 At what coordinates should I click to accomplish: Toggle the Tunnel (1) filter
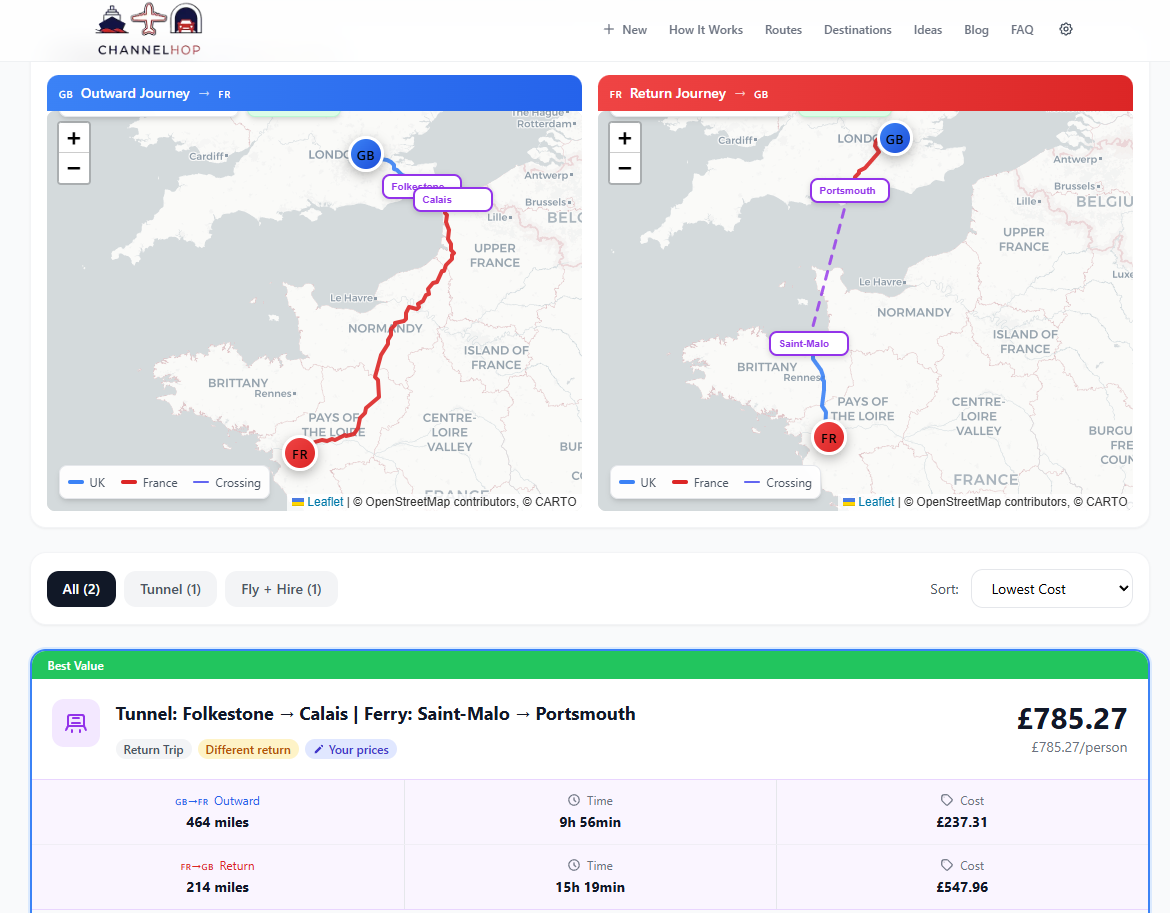click(x=169, y=589)
